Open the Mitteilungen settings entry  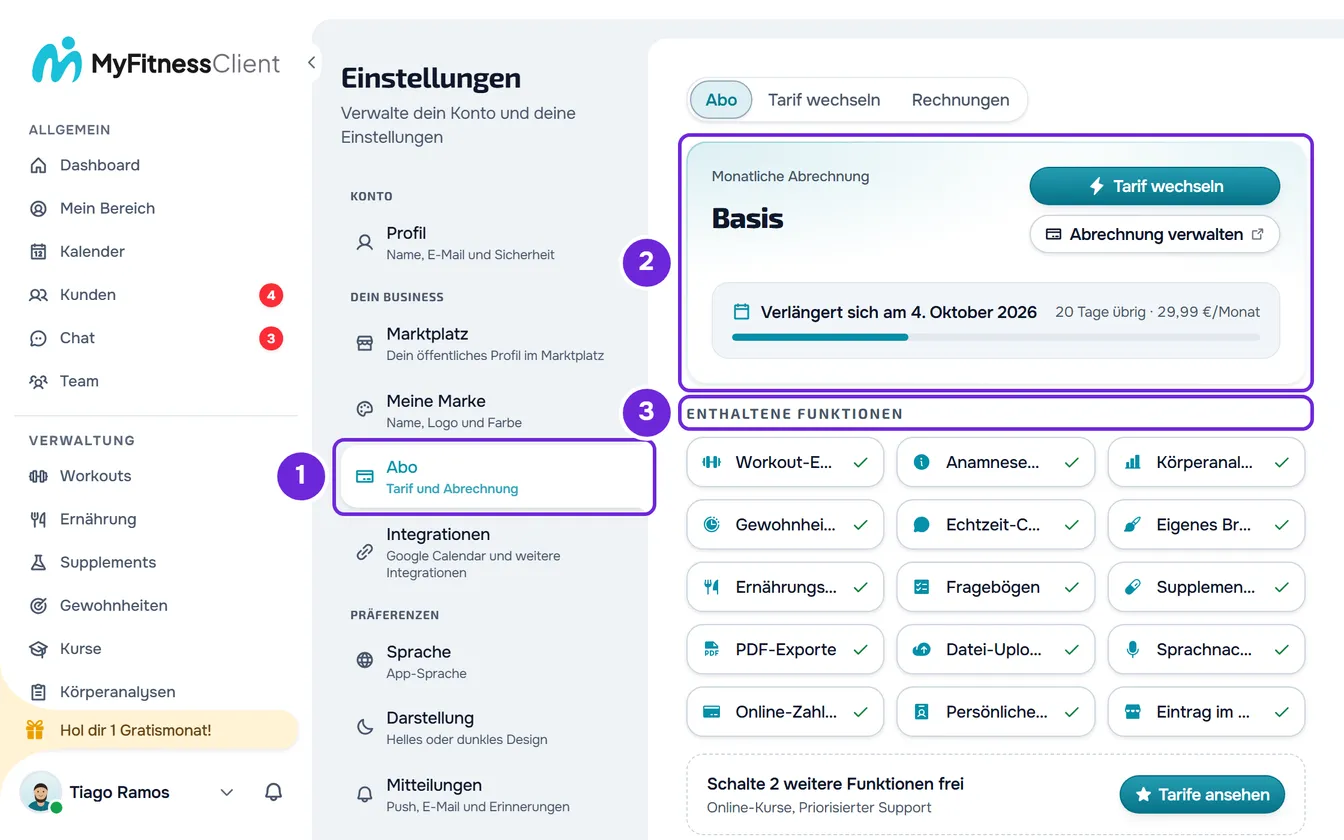click(x=494, y=795)
